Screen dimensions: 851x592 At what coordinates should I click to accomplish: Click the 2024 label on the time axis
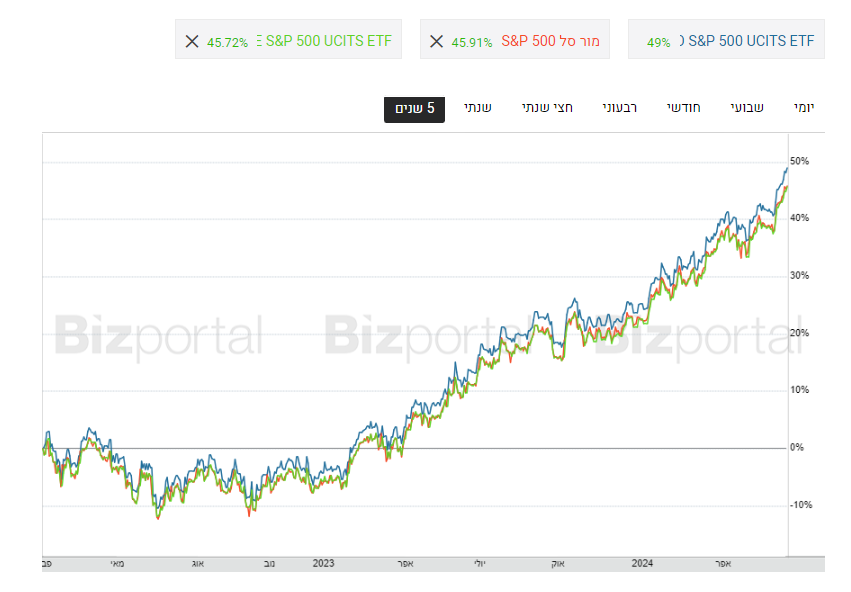pyautogui.click(x=642, y=564)
